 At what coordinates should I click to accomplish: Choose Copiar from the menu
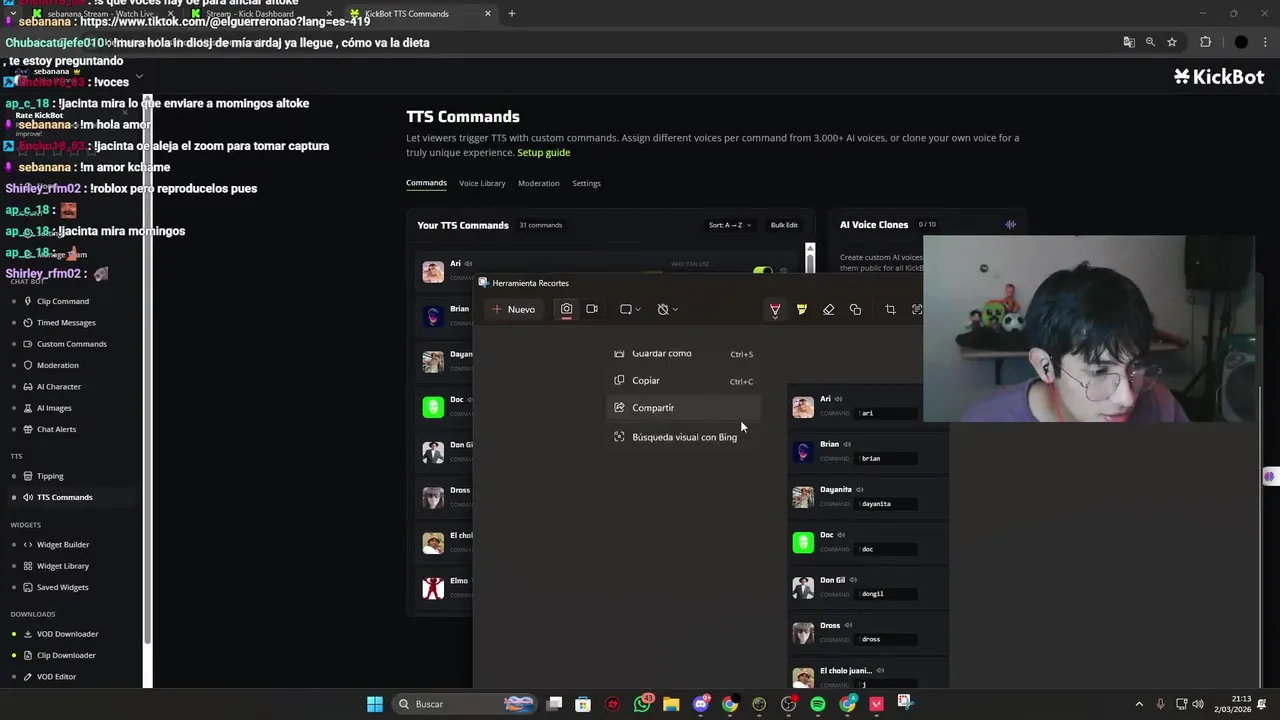[x=683, y=381]
